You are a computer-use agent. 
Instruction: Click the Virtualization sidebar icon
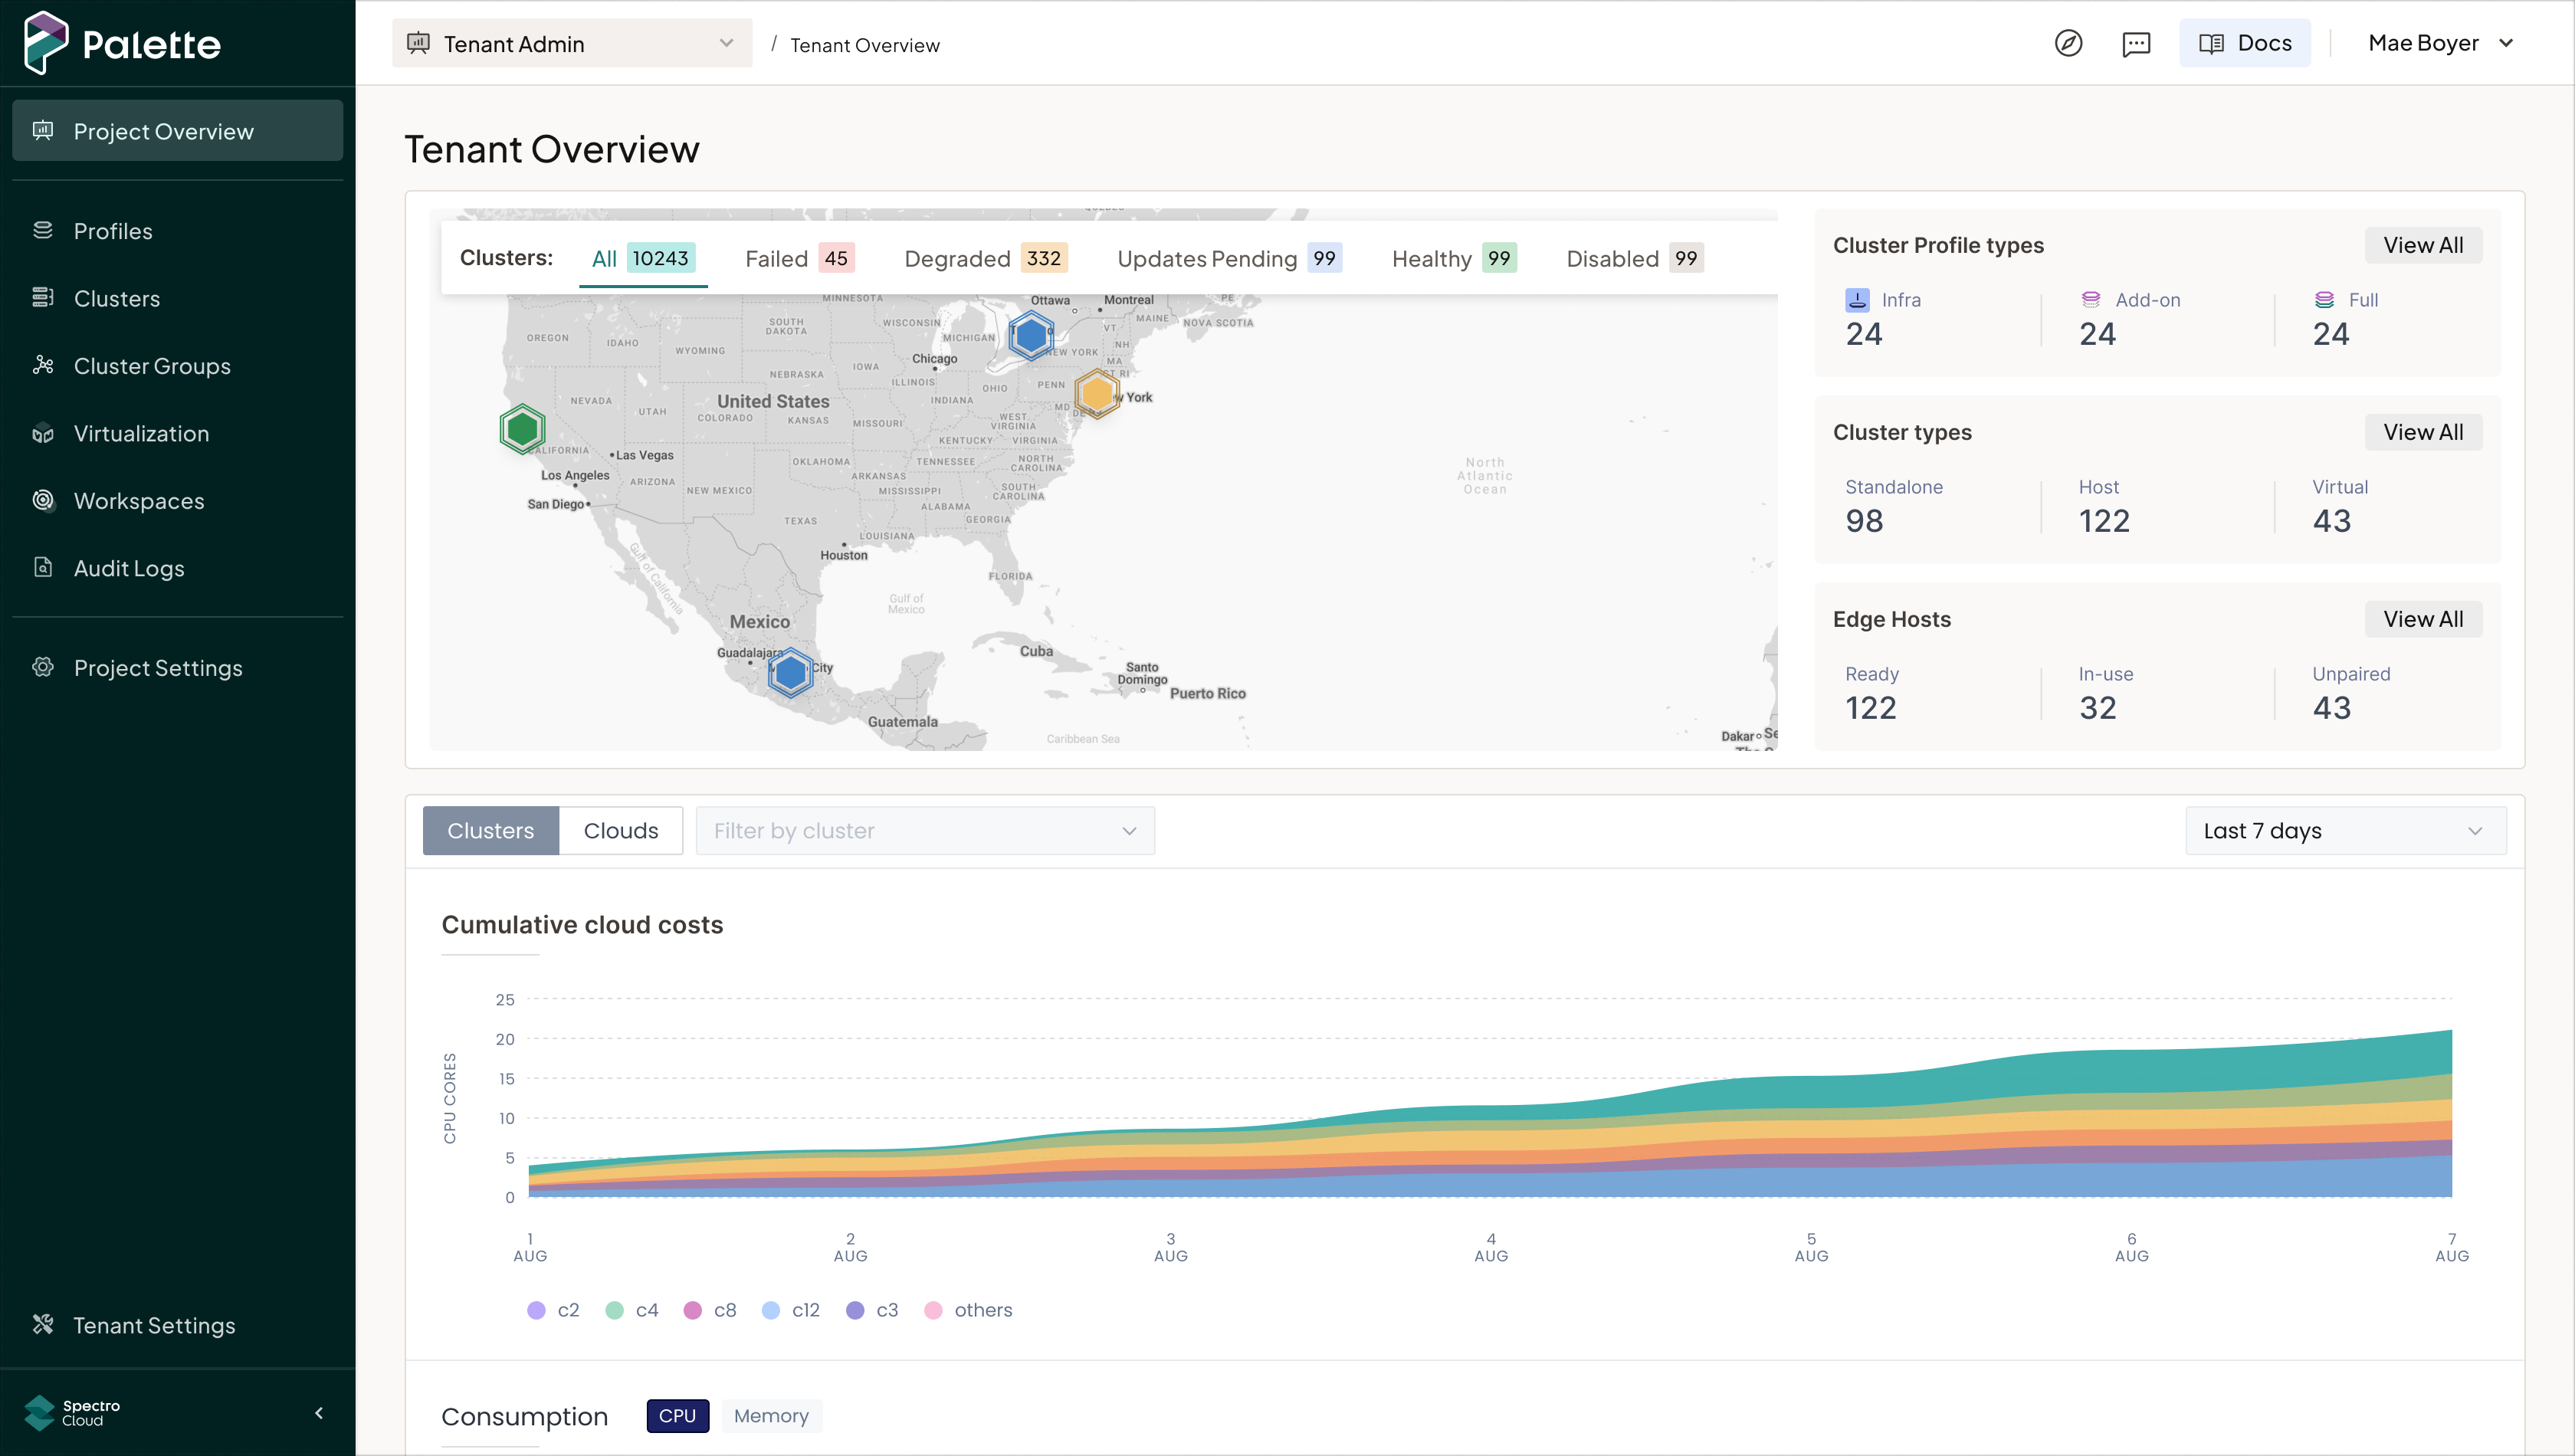point(43,433)
